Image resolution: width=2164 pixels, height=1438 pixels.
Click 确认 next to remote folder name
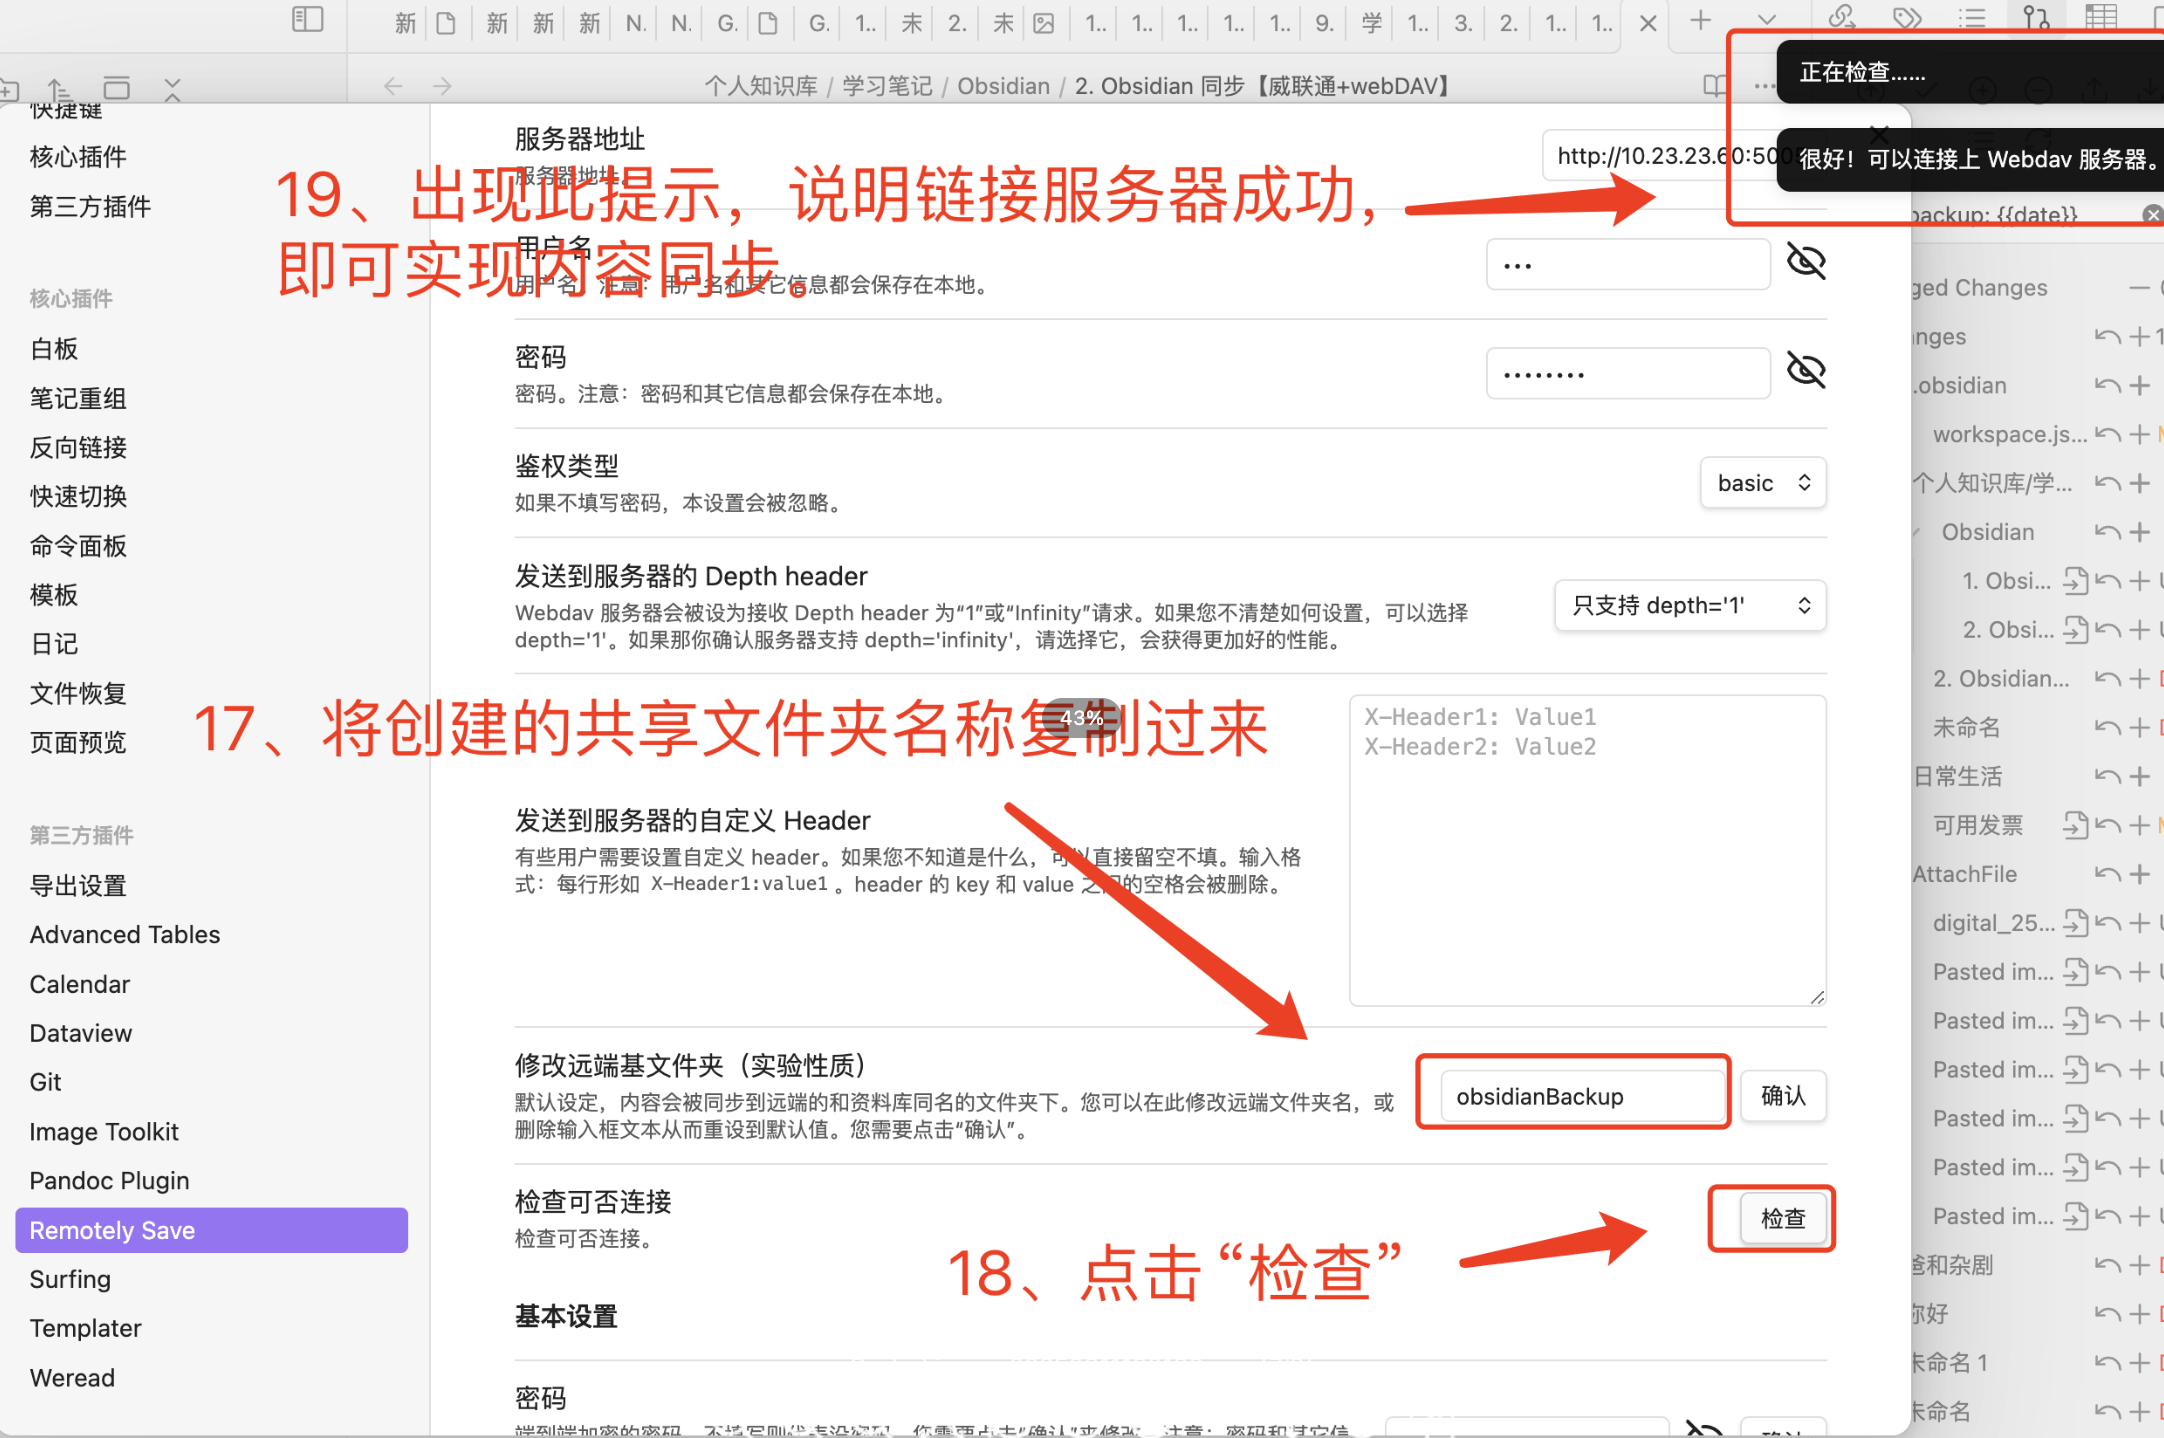pos(1782,1096)
